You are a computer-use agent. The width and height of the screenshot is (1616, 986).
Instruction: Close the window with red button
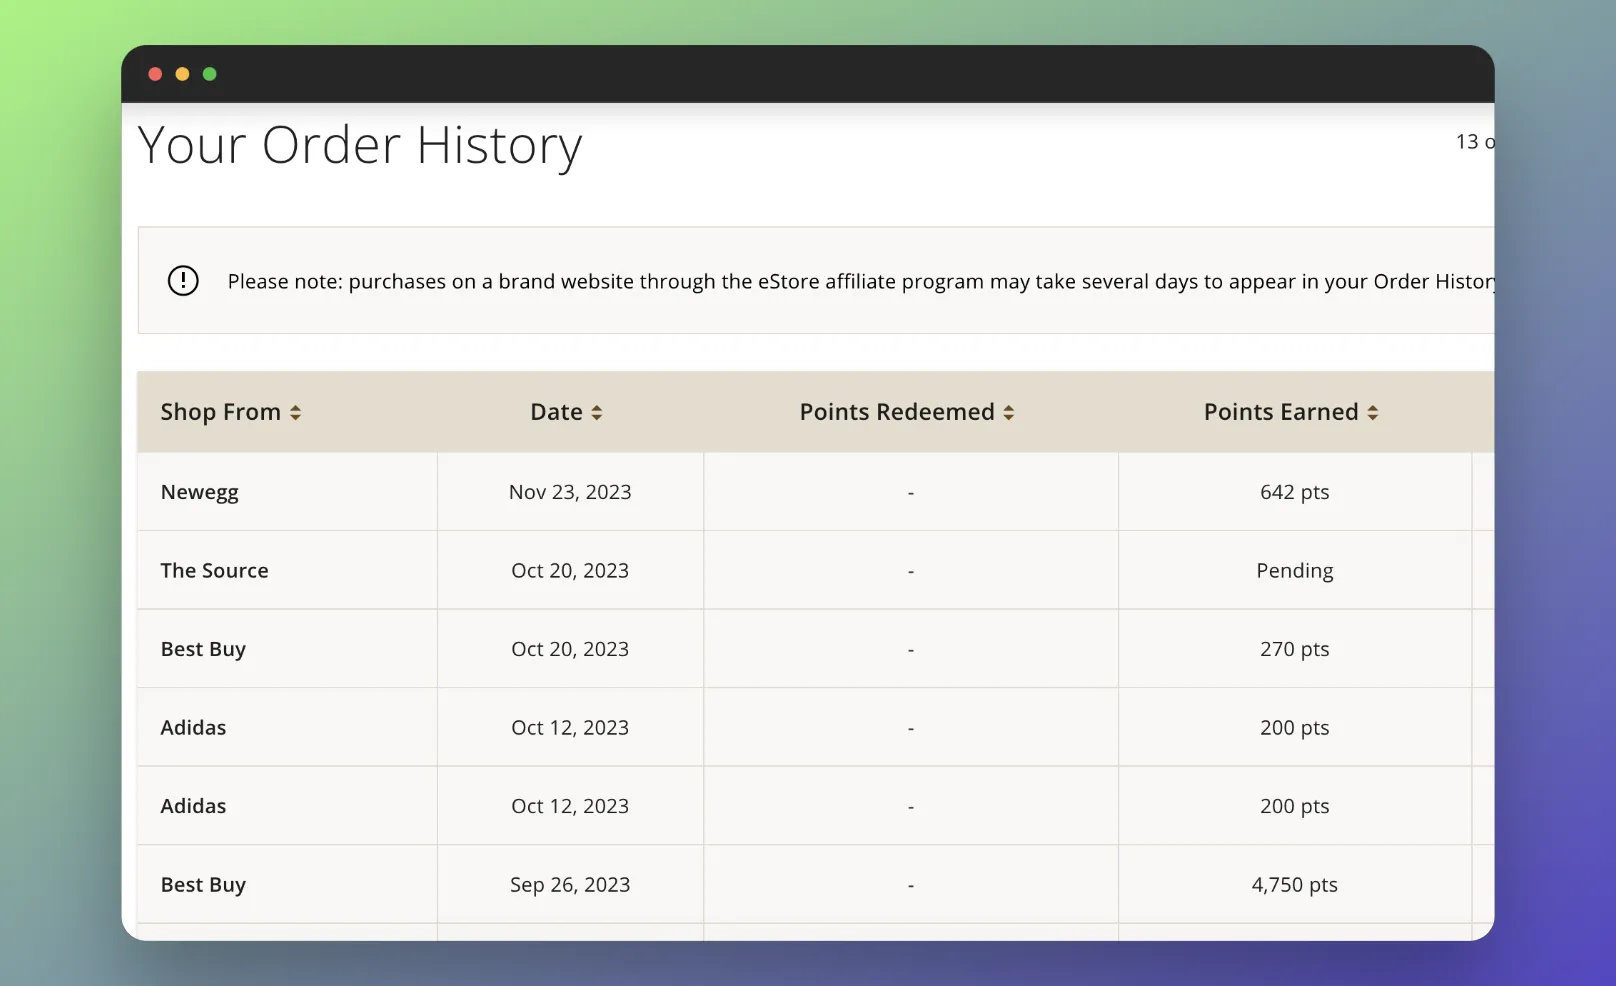click(155, 74)
